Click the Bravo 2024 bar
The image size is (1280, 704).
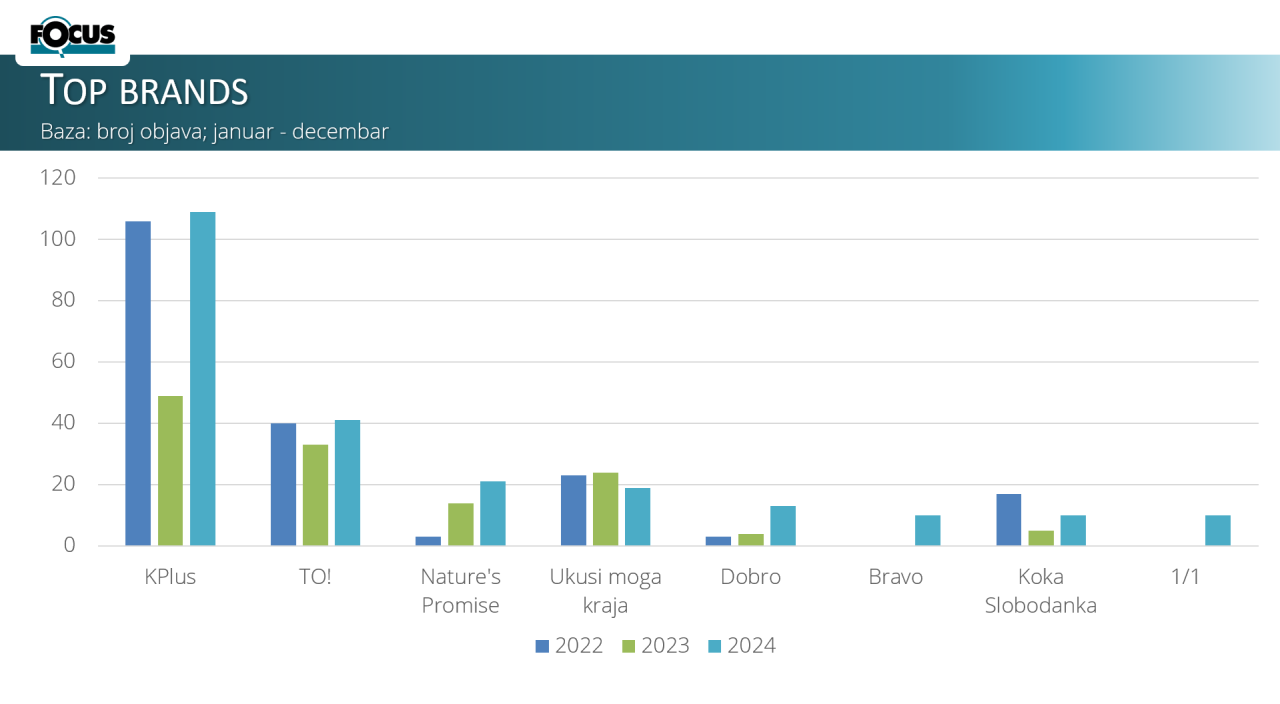pos(928,531)
